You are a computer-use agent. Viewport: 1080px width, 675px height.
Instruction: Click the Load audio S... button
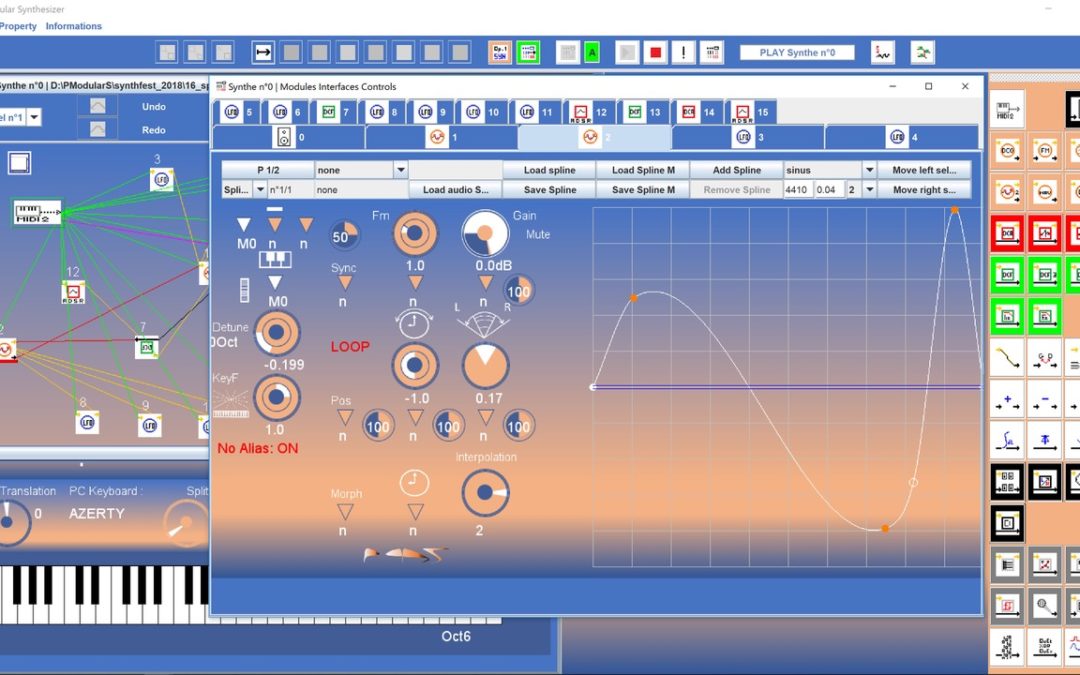[455, 189]
